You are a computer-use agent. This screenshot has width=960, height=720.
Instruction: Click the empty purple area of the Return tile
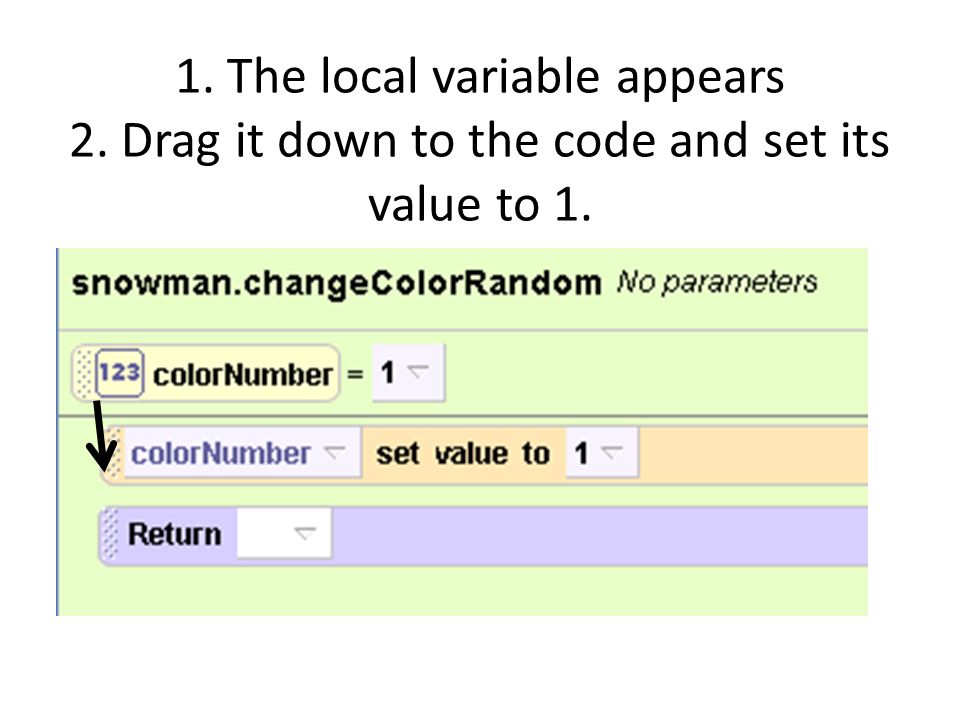[x=600, y=534]
